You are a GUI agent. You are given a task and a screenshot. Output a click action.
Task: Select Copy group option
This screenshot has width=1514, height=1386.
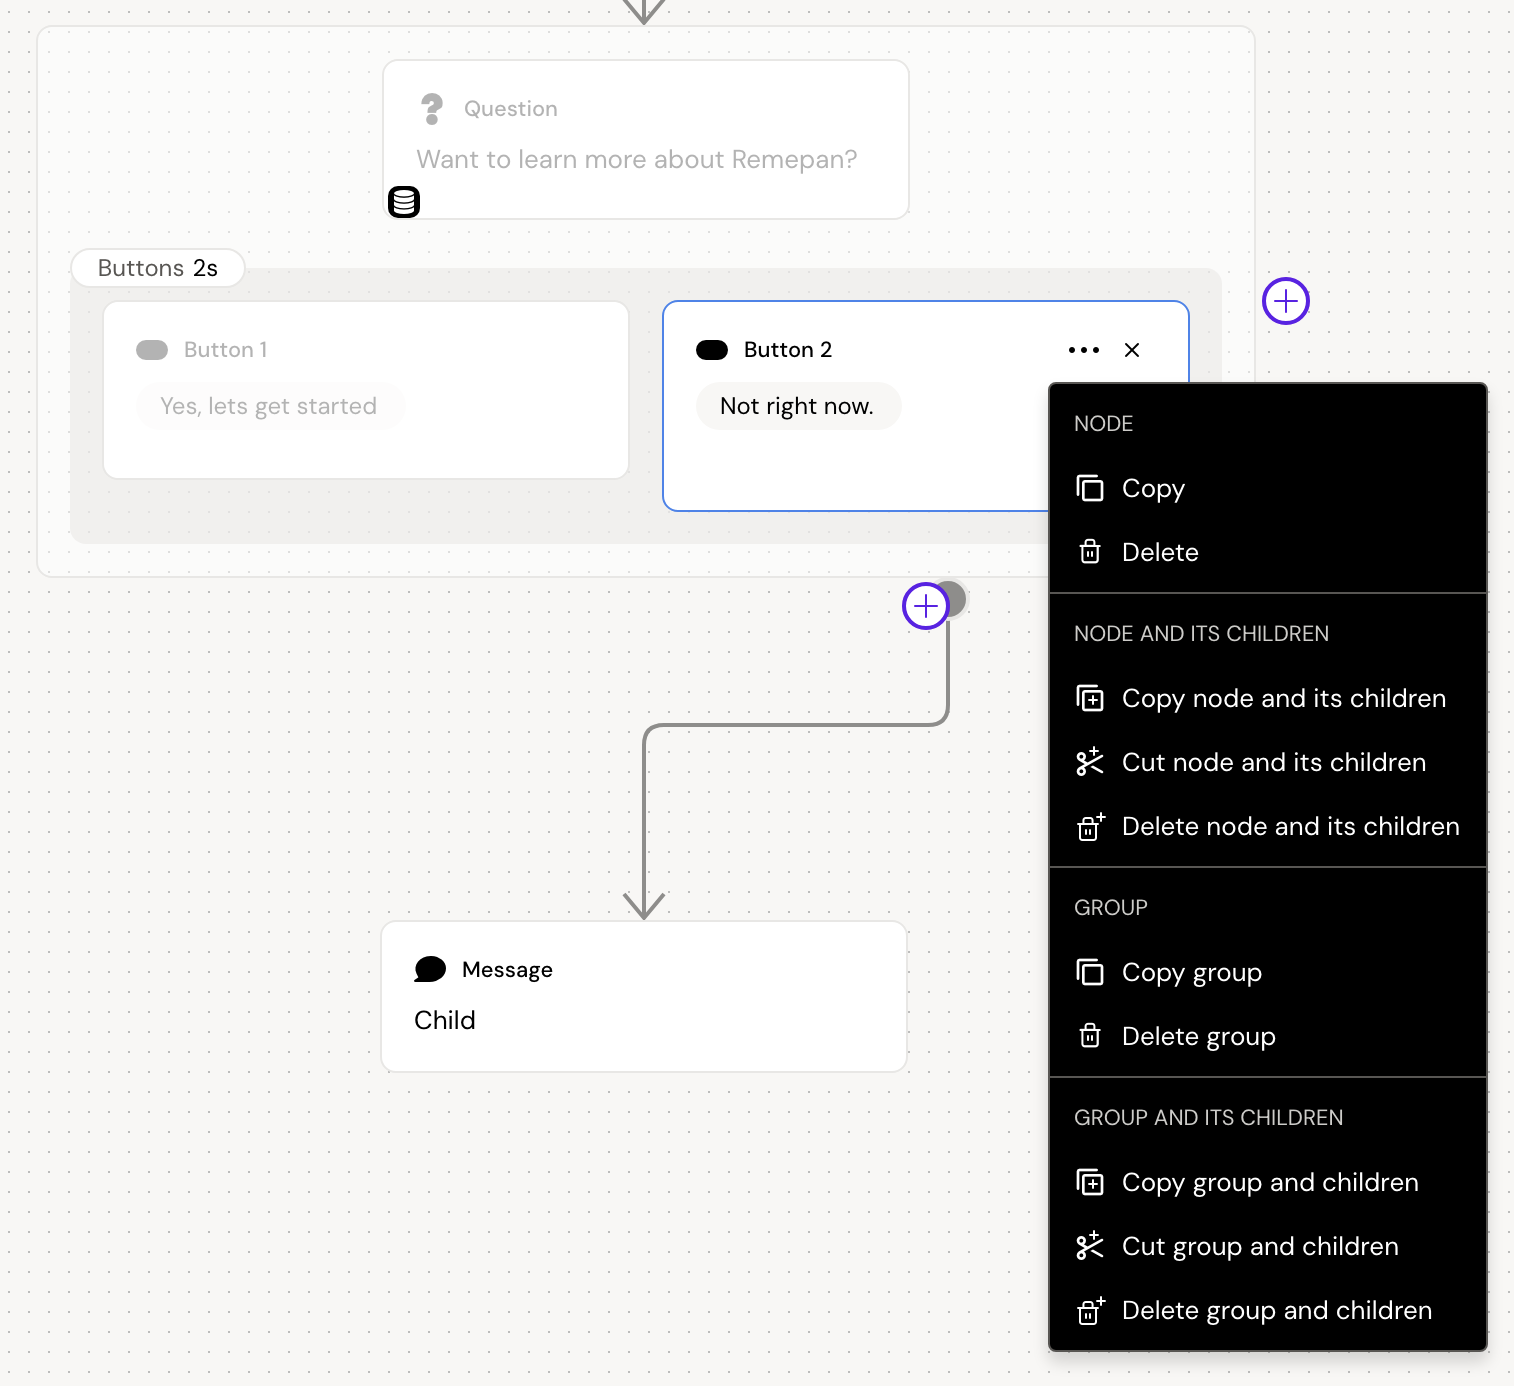pos(1191,972)
